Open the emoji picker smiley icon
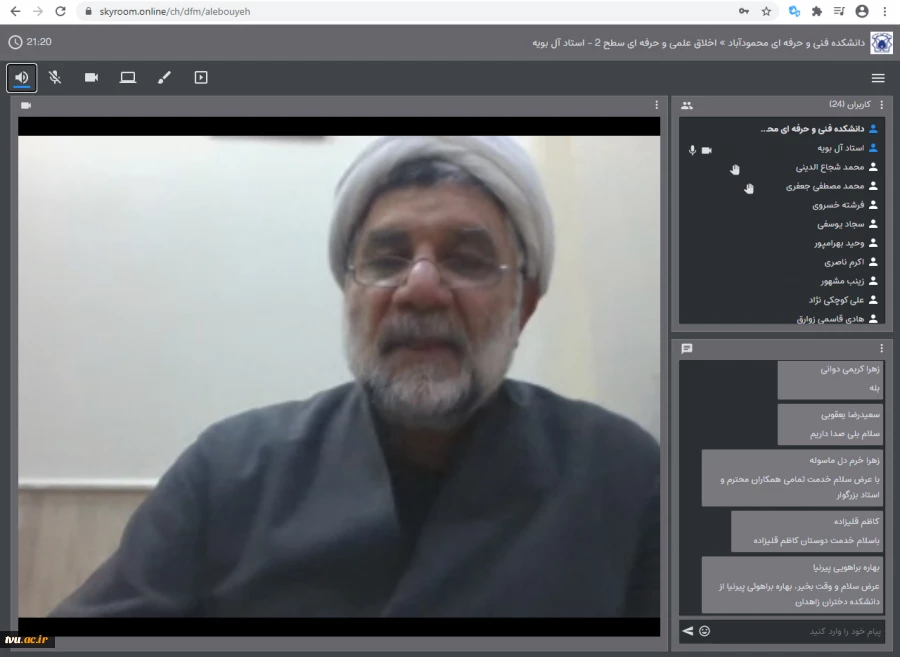900x657 pixels. (x=704, y=631)
